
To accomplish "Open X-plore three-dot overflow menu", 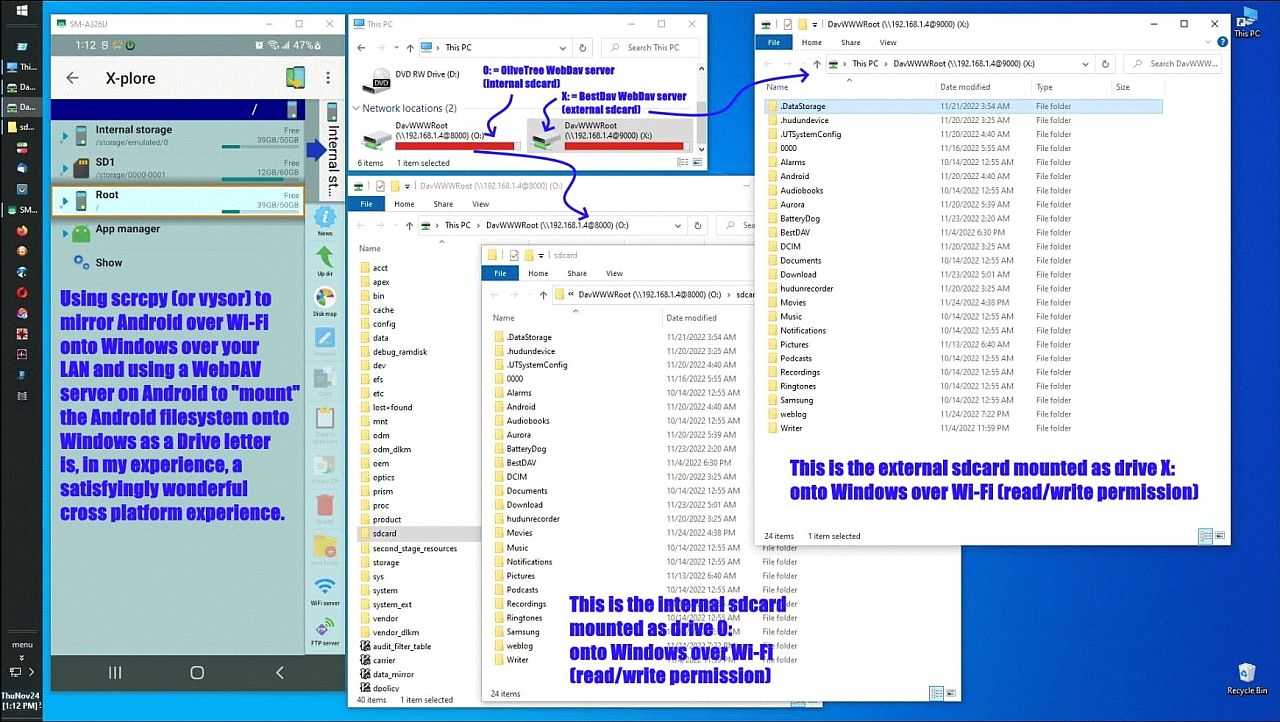I will pos(327,78).
